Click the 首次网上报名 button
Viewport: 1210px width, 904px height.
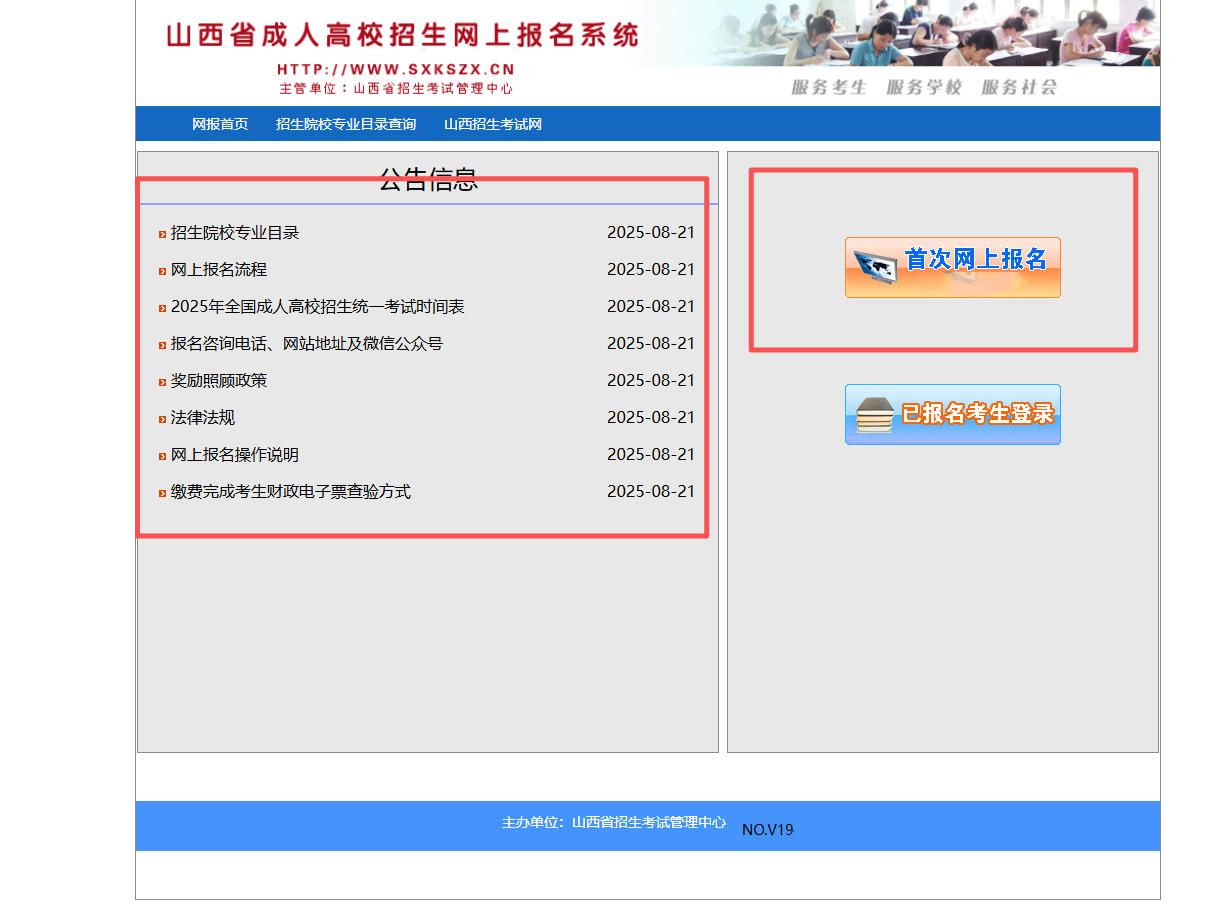click(x=952, y=267)
